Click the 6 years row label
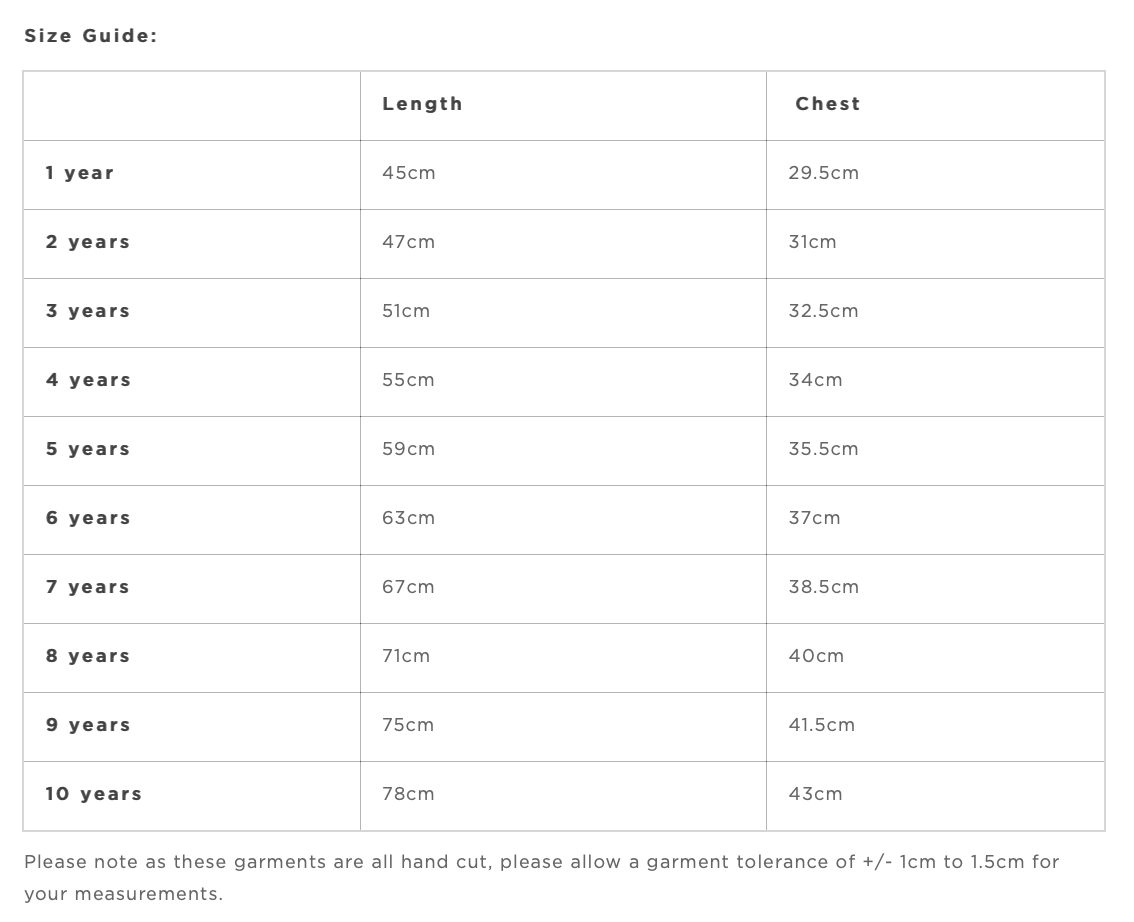Viewport: 1134px width, 922px height. pos(88,518)
